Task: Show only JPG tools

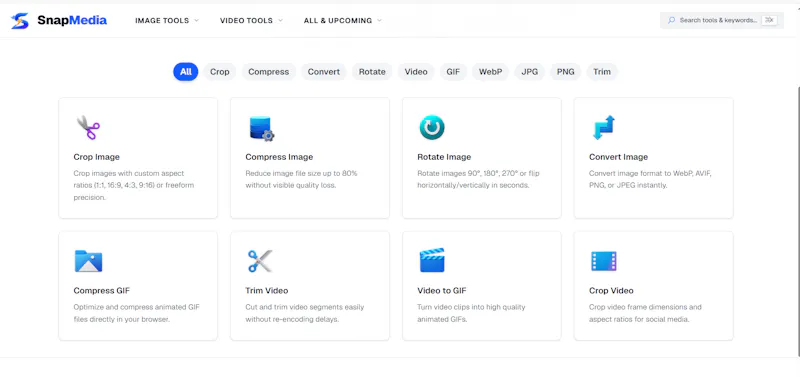Action: (530, 72)
